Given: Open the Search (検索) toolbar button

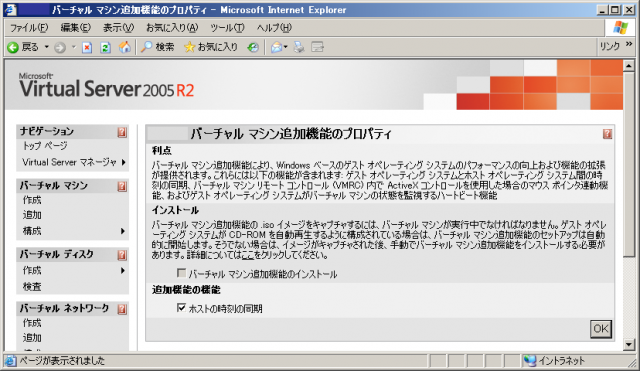Looking at the screenshot, I should 157,47.
